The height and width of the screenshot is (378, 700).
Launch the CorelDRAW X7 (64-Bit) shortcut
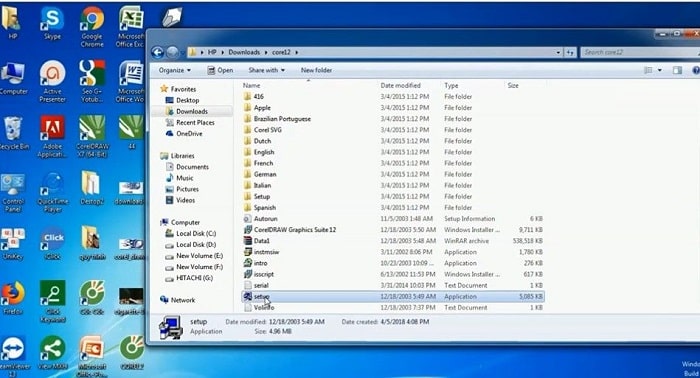(92, 137)
